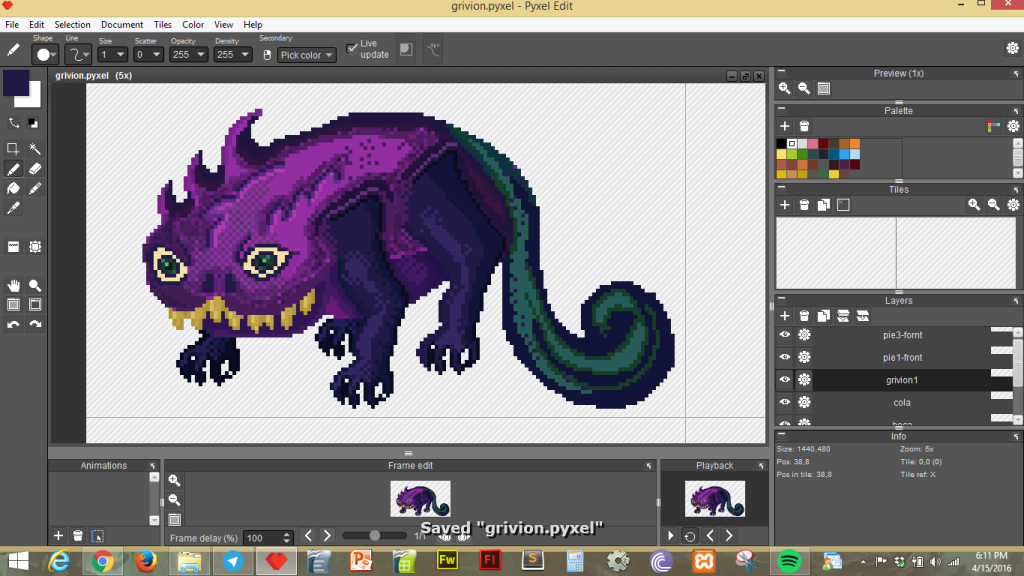Choose the Eyedropper color picker tool

(x=14, y=208)
